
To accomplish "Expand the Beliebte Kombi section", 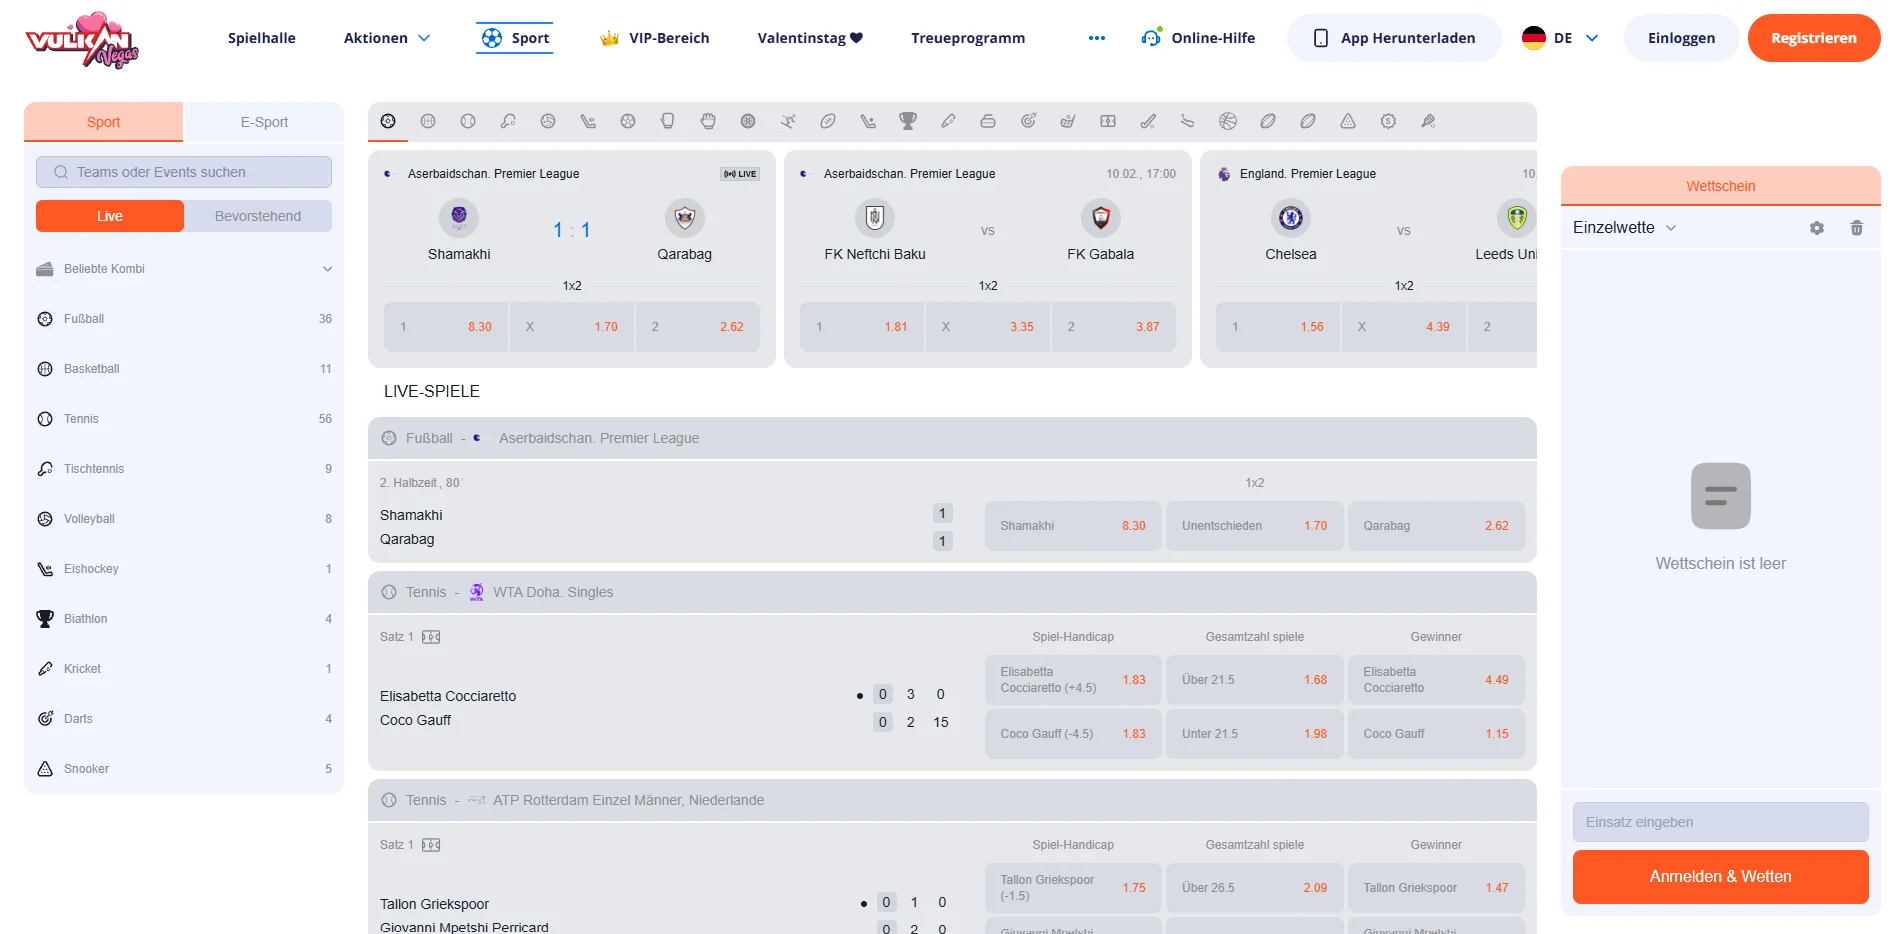I will point(184,269).
